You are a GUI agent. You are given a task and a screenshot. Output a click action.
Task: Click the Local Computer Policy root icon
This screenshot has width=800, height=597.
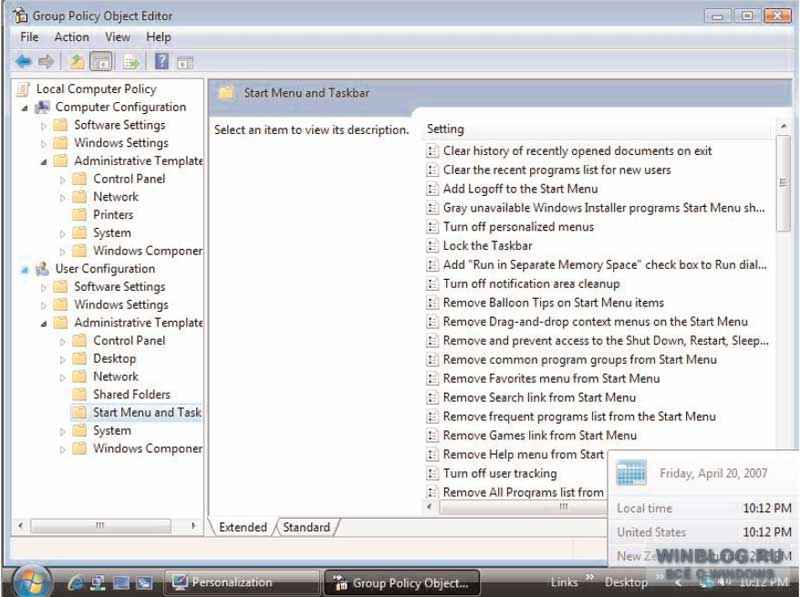(23, 89)
